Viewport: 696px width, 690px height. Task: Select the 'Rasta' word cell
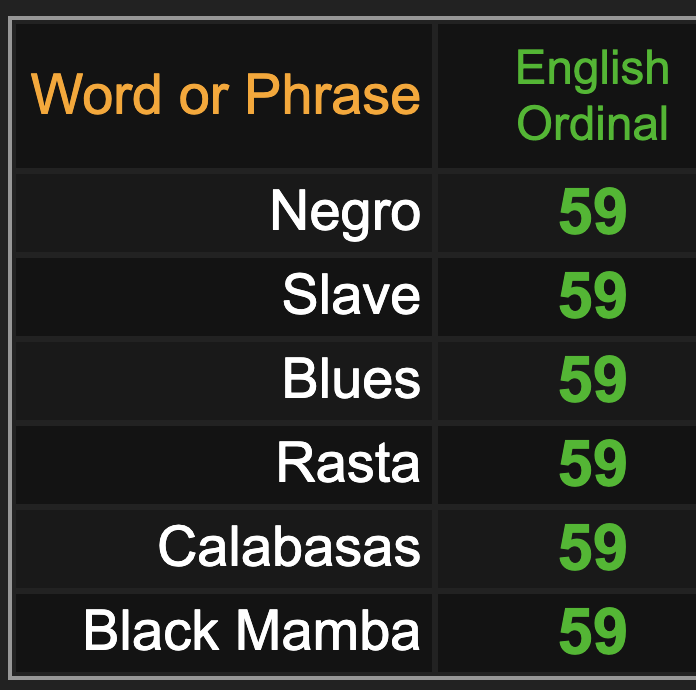[224, 465]
